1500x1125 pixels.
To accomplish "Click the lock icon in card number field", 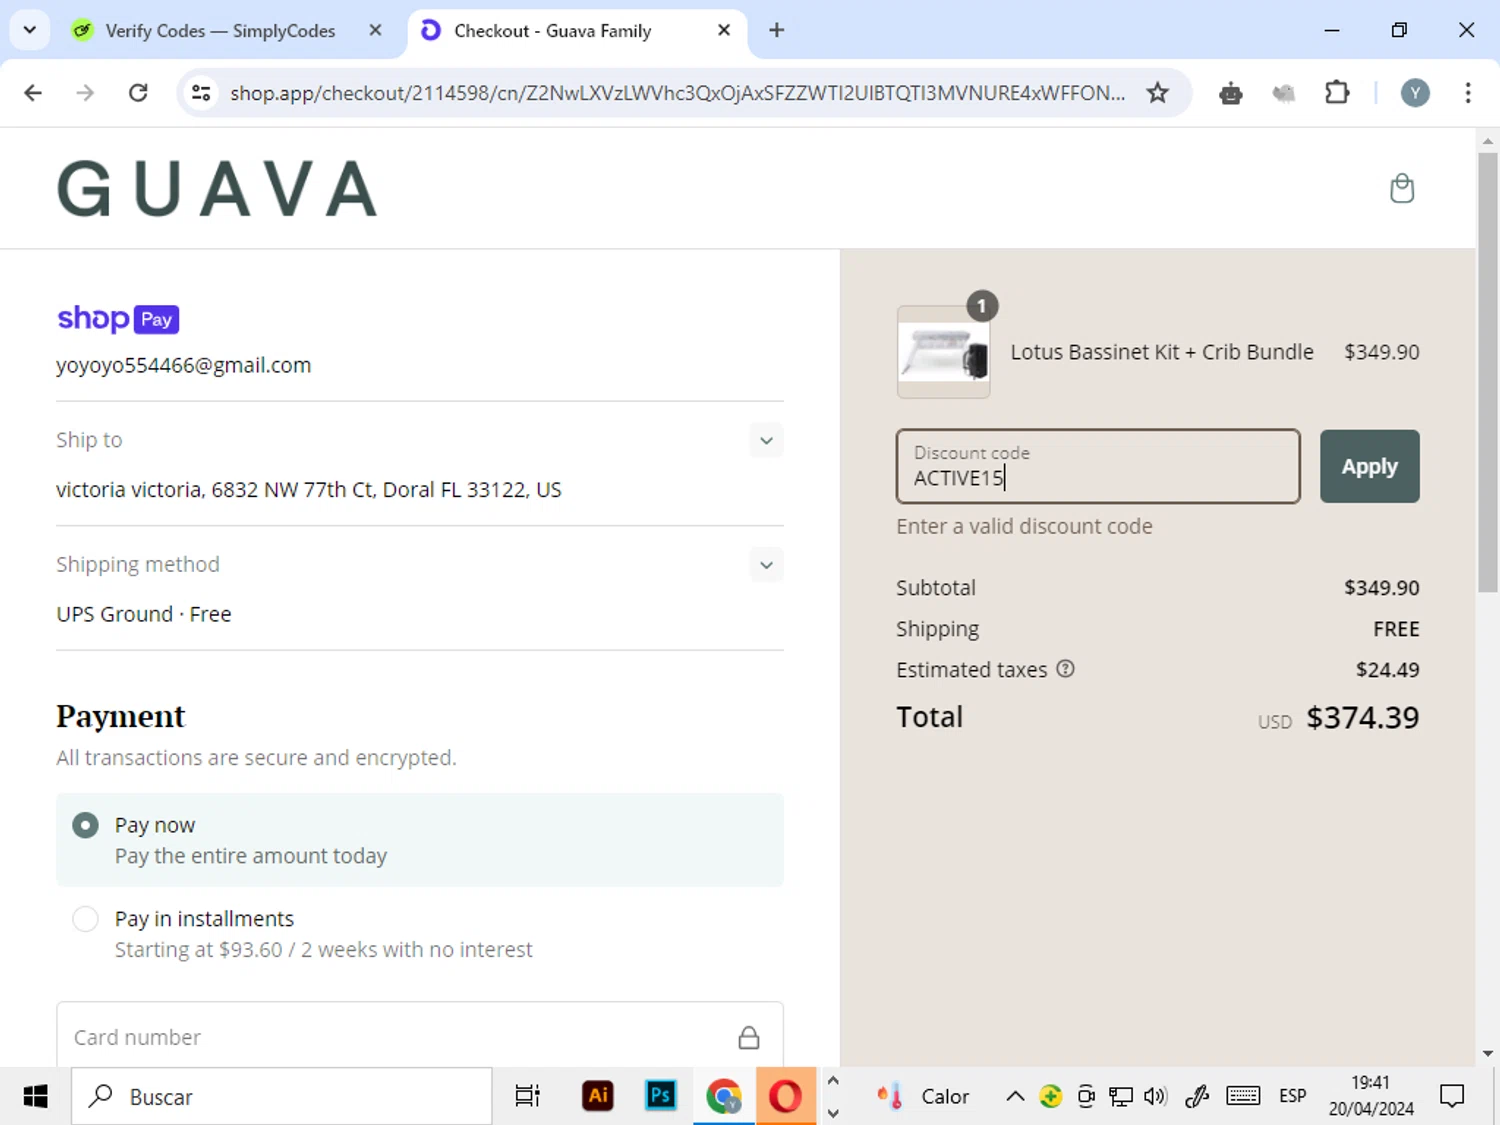I will [x=748, y=1037].
